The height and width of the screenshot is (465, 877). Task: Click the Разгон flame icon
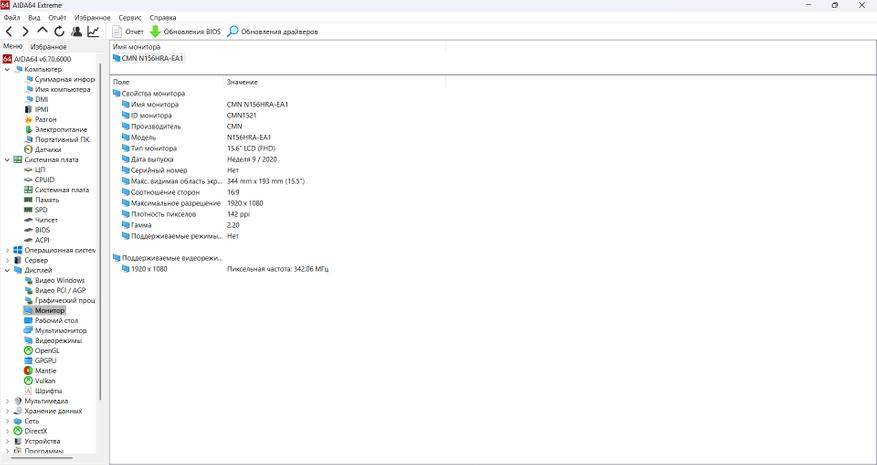(x=29, y=120)
